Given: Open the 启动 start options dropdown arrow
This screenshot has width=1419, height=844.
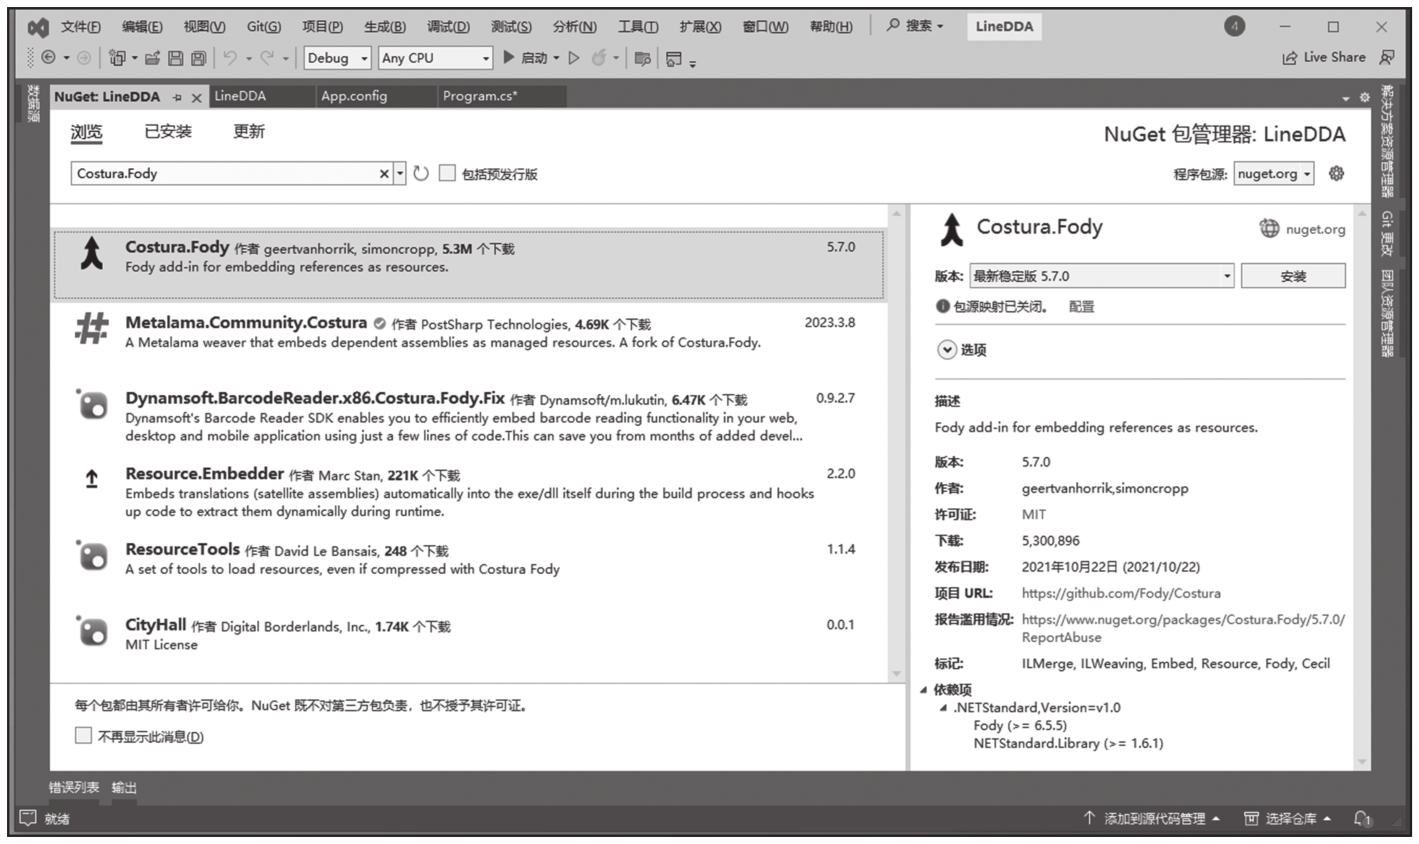Looking at the screenshot, I should pyautogui.click(x=557, y=58).
